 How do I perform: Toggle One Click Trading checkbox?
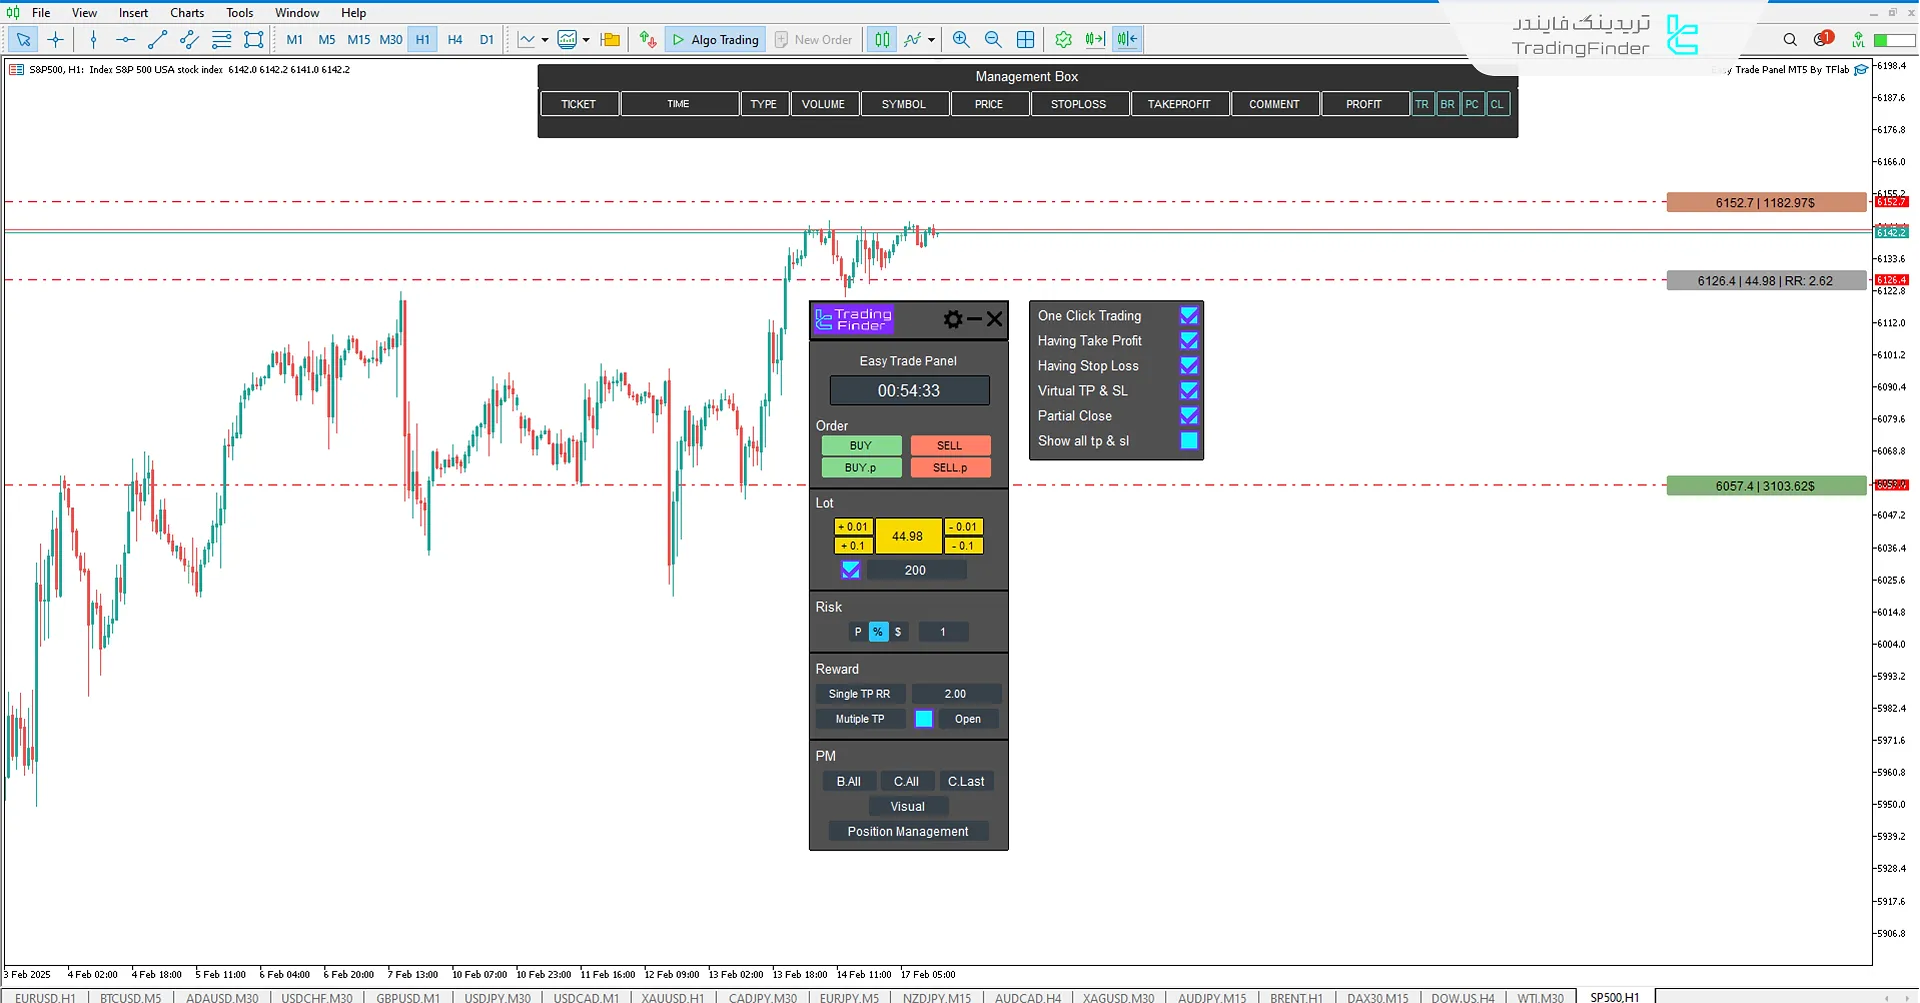[x=1188, y=315]
